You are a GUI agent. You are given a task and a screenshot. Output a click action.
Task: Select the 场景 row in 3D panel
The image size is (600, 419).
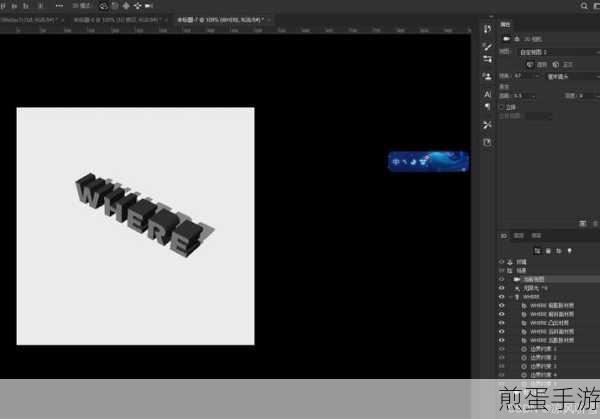[x=549, y=271]
